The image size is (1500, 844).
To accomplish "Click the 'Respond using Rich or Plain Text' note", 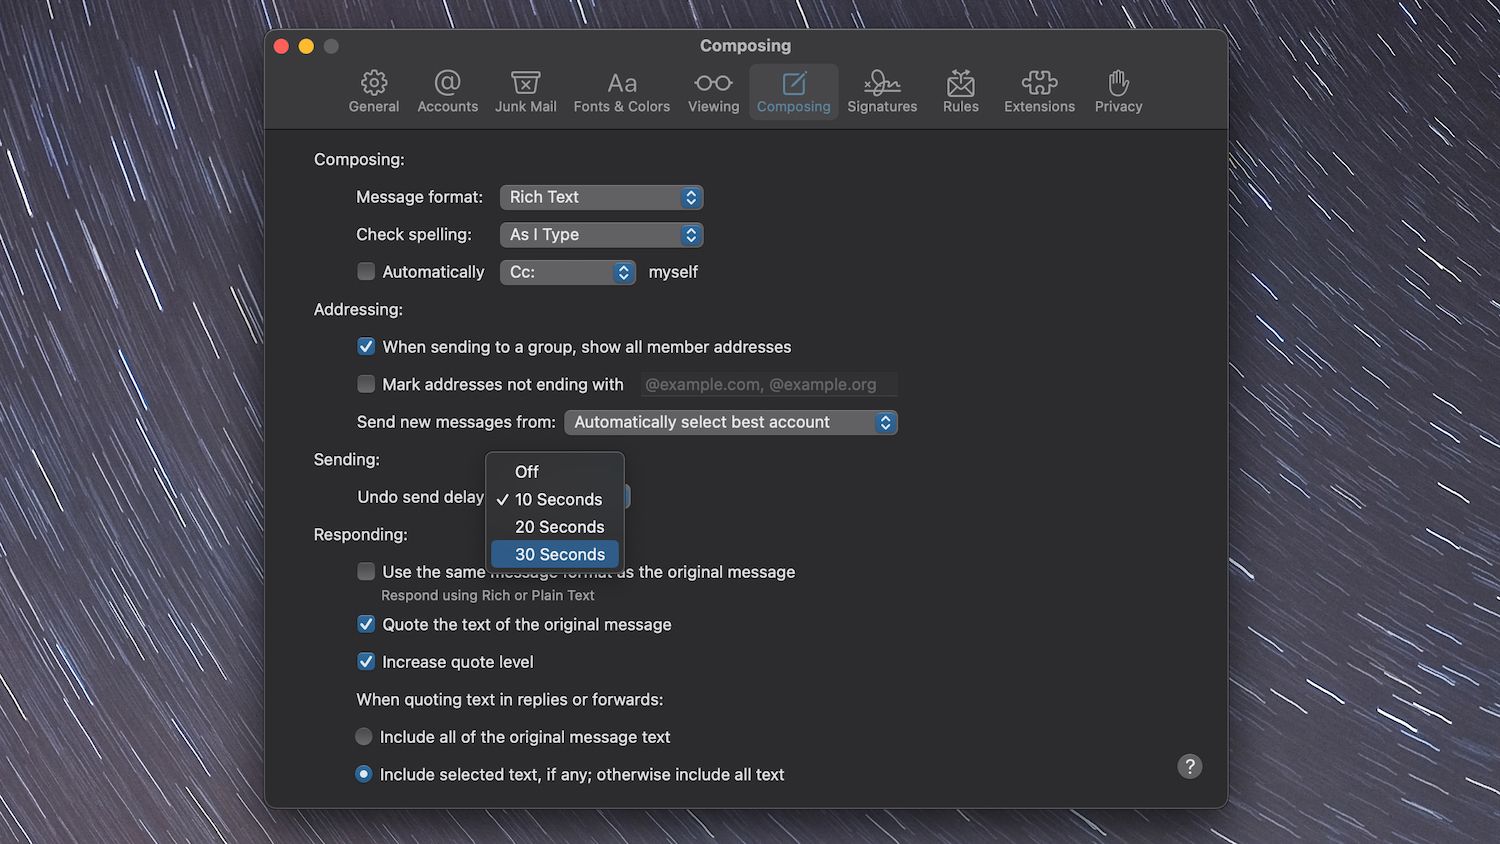I will [487, 595].
